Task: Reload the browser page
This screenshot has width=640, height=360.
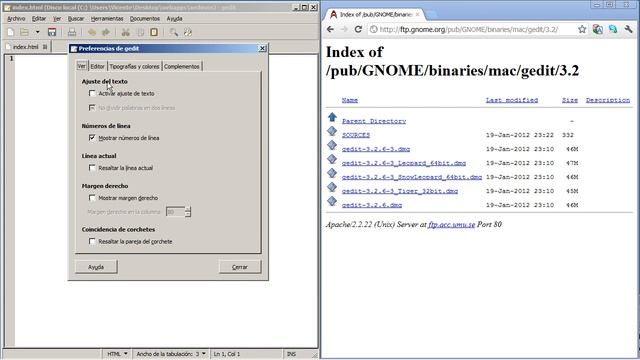Action: point(358,29)
